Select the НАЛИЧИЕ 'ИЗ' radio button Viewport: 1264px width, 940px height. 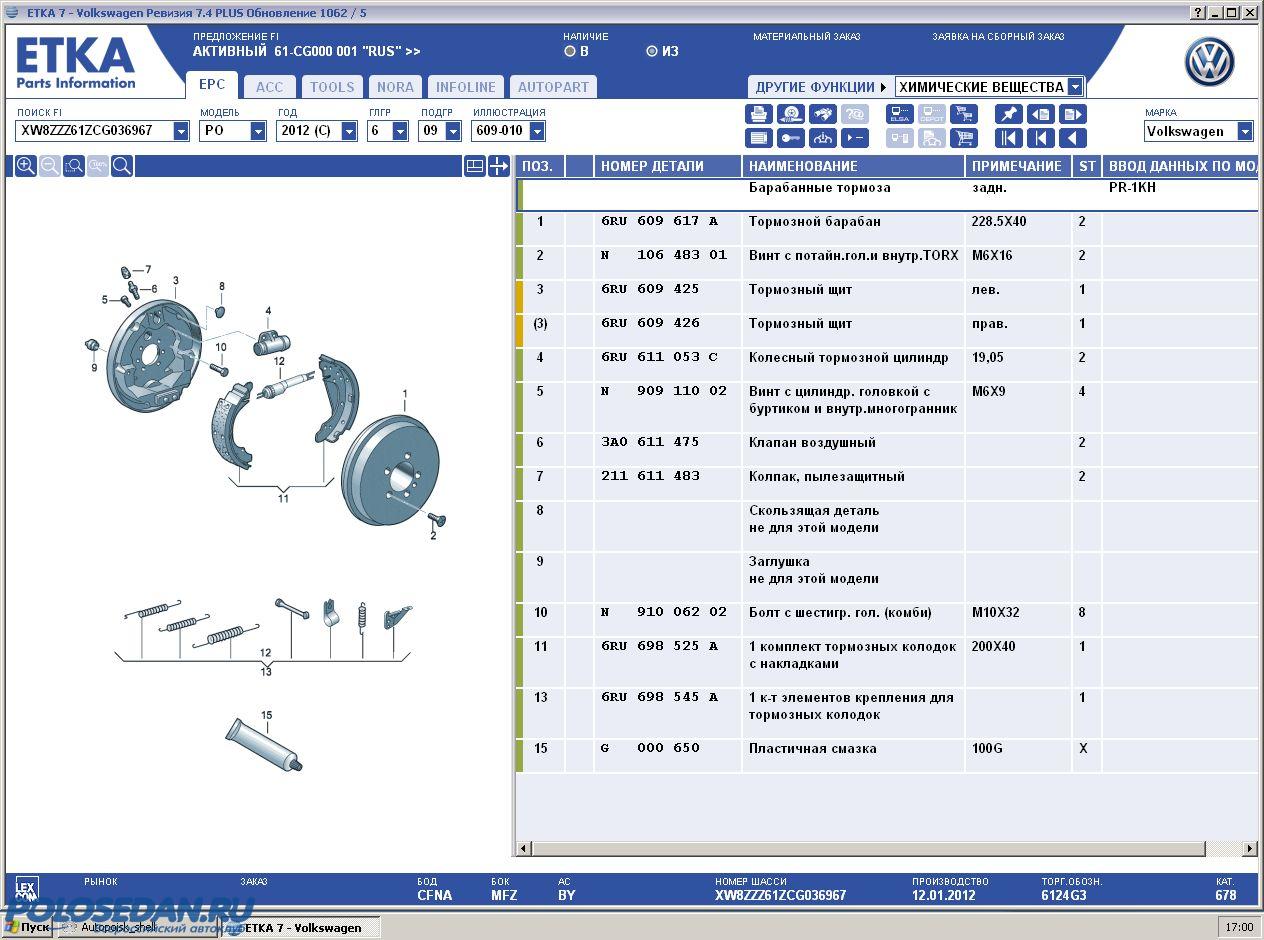click(652, 51)
